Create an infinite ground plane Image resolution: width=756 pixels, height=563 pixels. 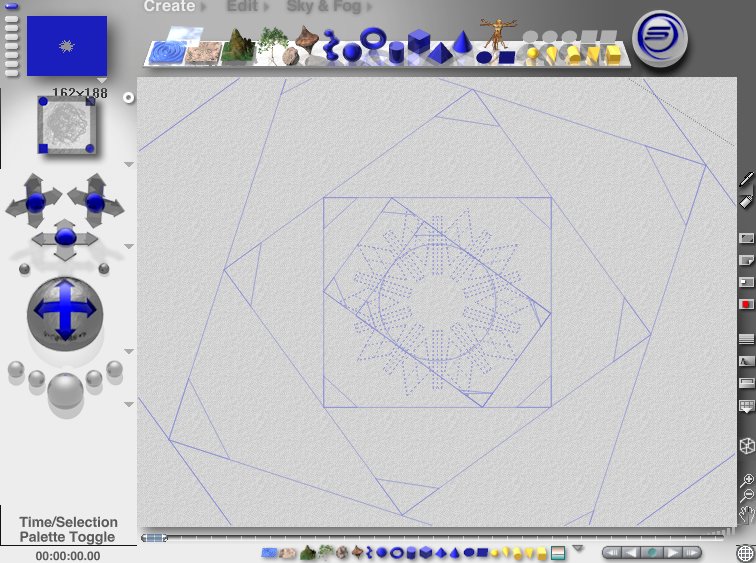[x=203, y=53]
